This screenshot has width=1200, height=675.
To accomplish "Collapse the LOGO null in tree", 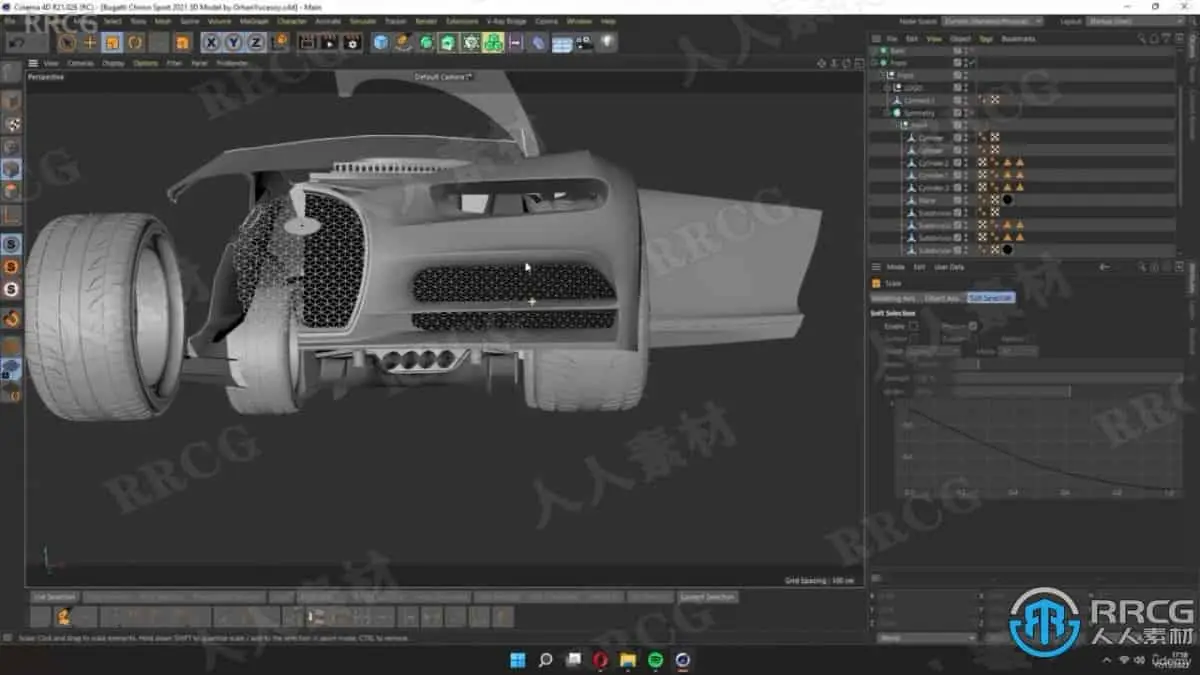I will click(888, 88).
